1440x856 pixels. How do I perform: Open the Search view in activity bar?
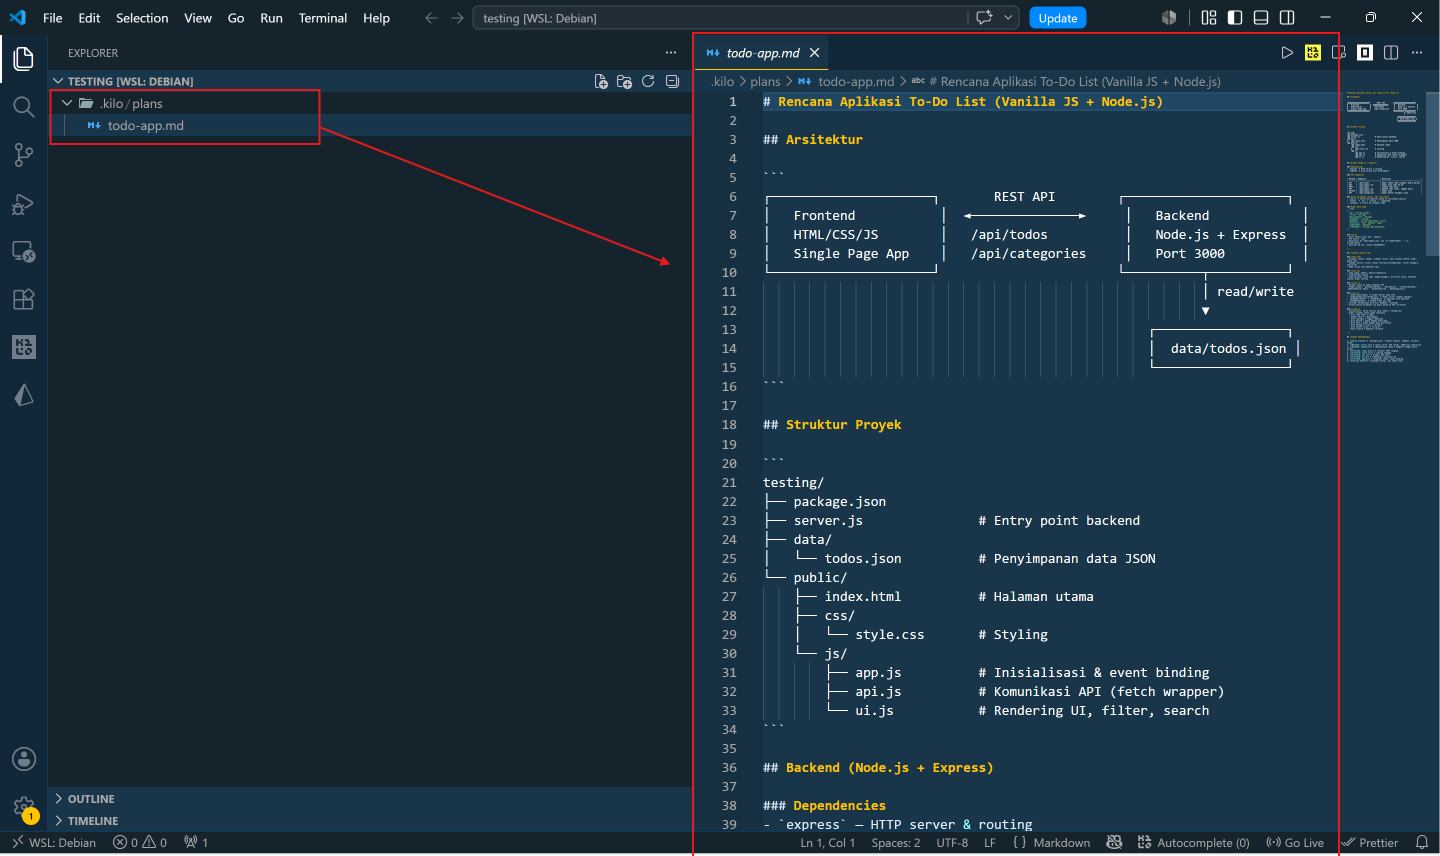24,106
